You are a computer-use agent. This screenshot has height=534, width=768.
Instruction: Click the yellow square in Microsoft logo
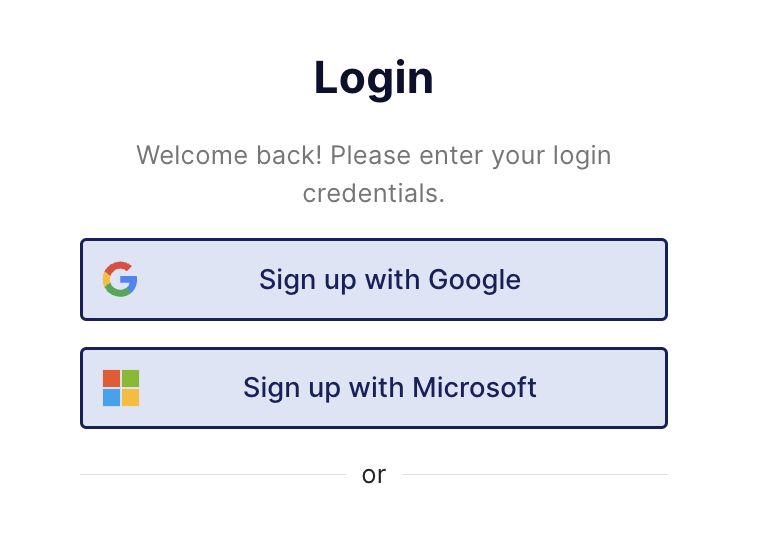click(x=130, y=397)
